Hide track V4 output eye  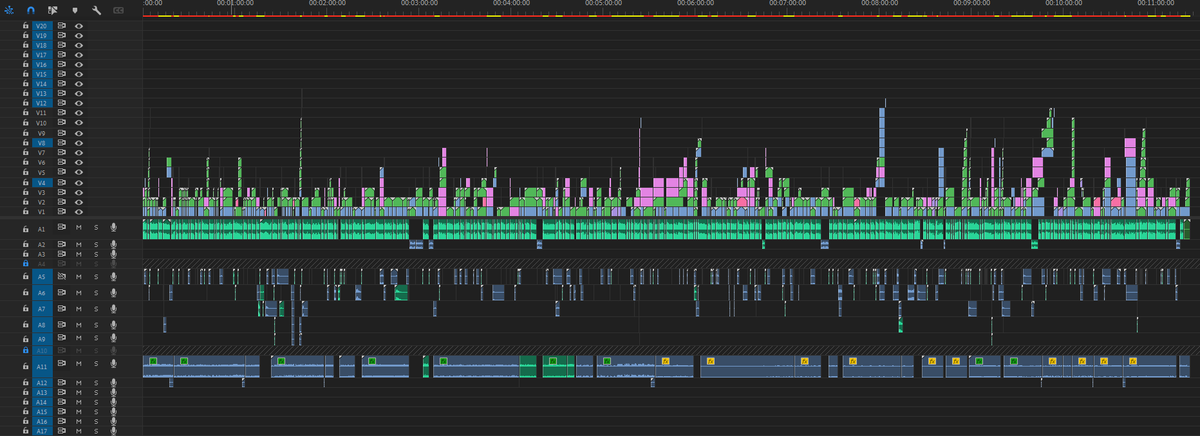point(78,182)
